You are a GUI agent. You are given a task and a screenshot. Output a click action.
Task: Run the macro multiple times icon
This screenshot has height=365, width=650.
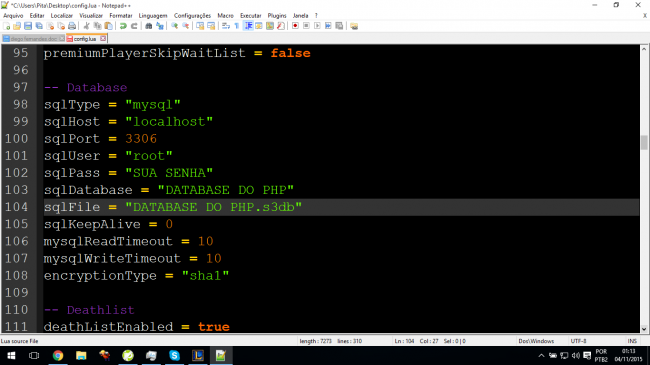(x=328, y=26)
